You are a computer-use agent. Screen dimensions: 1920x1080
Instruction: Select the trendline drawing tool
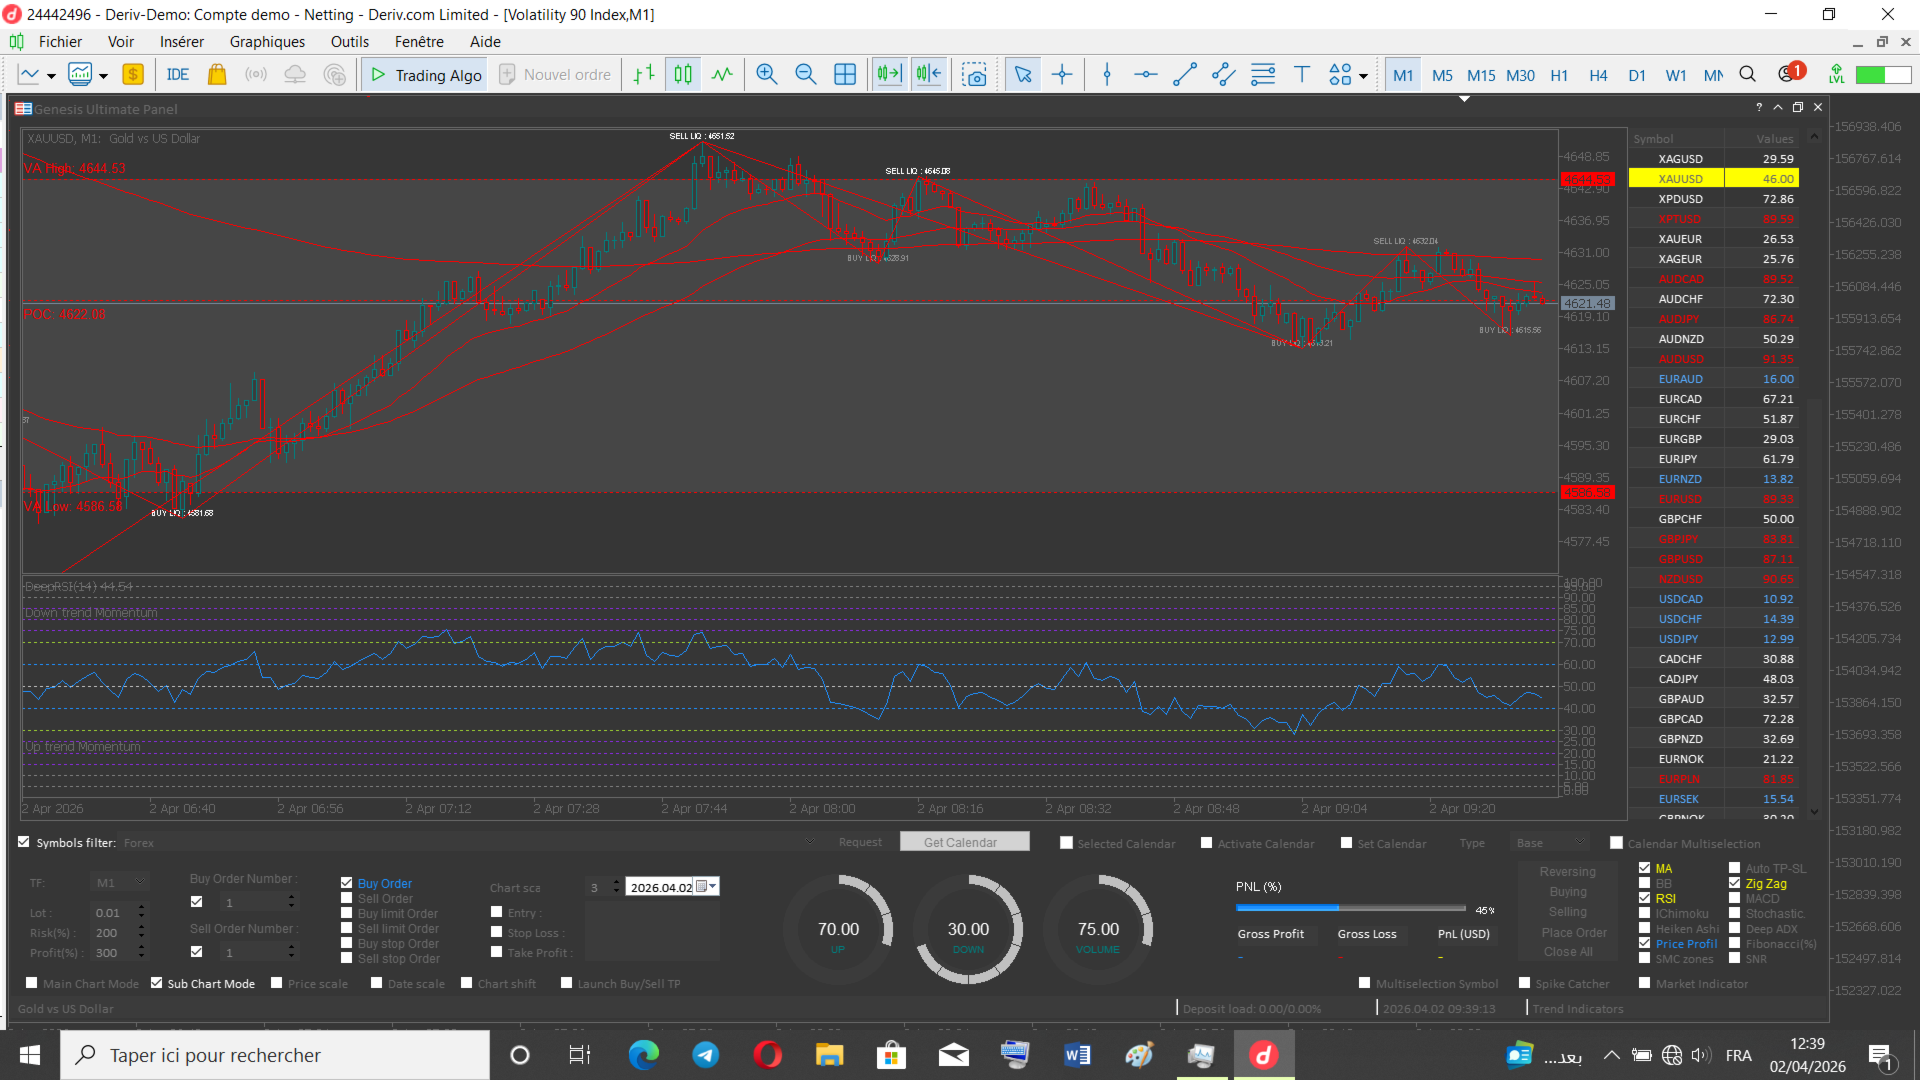(1185, 75)
